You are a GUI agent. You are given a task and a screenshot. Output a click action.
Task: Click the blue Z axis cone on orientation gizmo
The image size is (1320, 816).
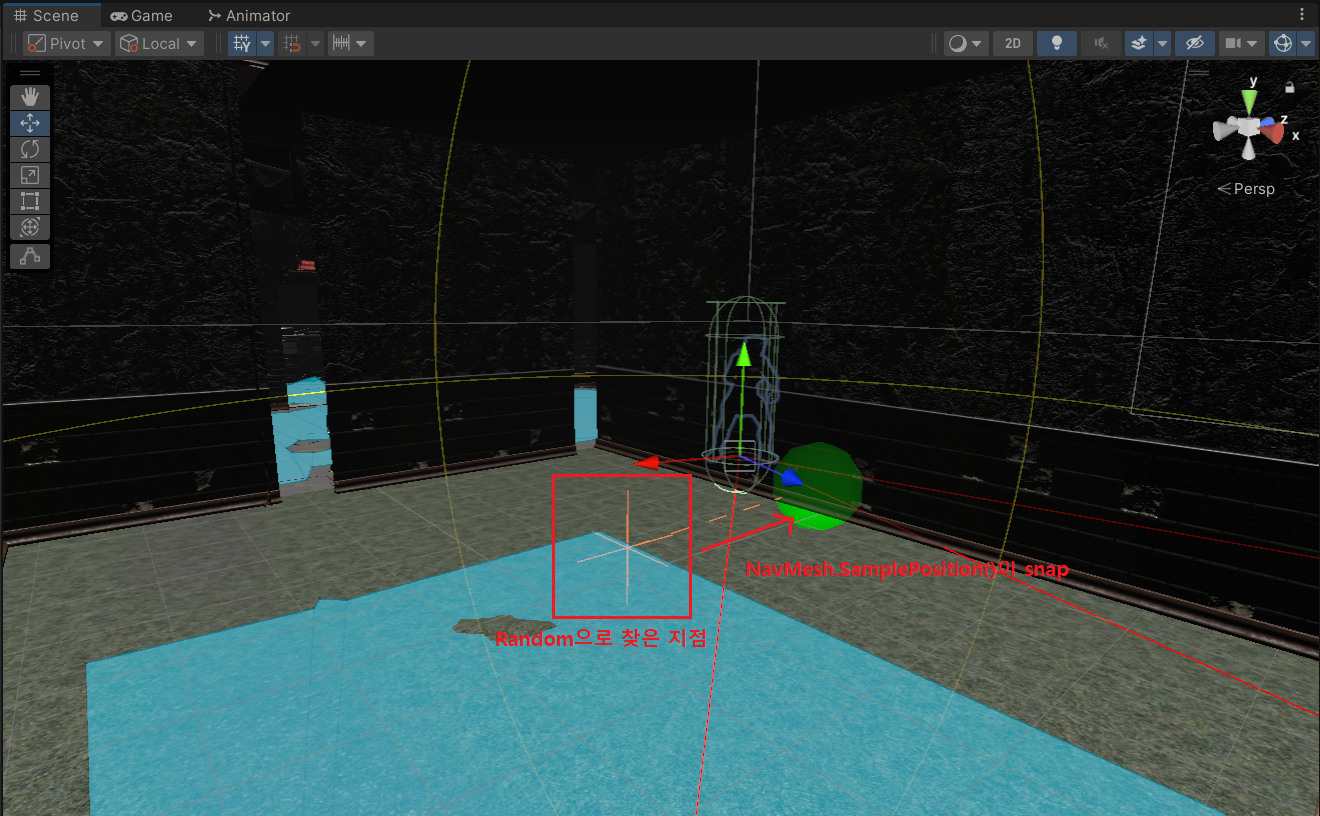[1269, 122]
